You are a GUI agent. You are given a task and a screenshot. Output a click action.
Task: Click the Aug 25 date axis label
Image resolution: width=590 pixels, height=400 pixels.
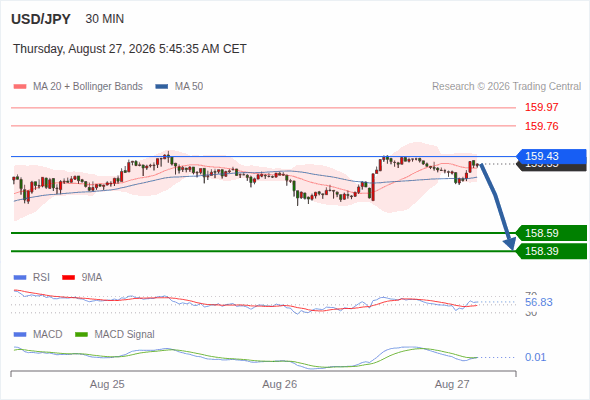[107, 384]
